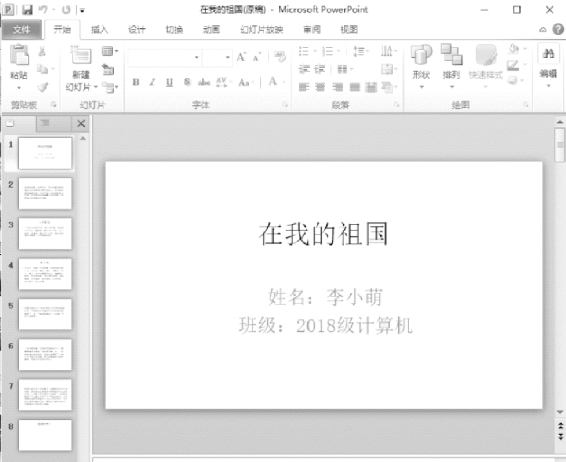Toggle Bold formatting button

tap(136, 82)
